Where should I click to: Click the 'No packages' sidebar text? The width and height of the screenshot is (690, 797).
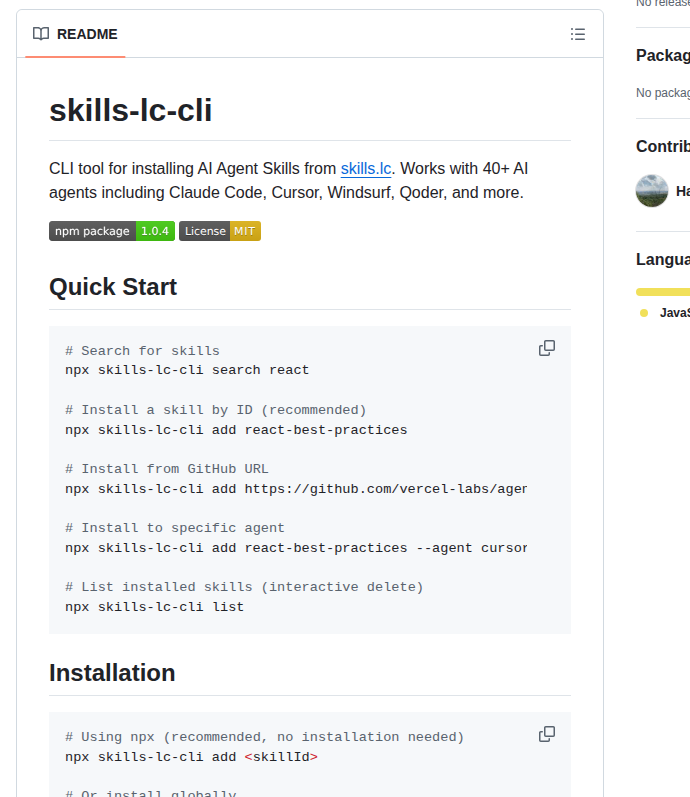click(663, 93)
